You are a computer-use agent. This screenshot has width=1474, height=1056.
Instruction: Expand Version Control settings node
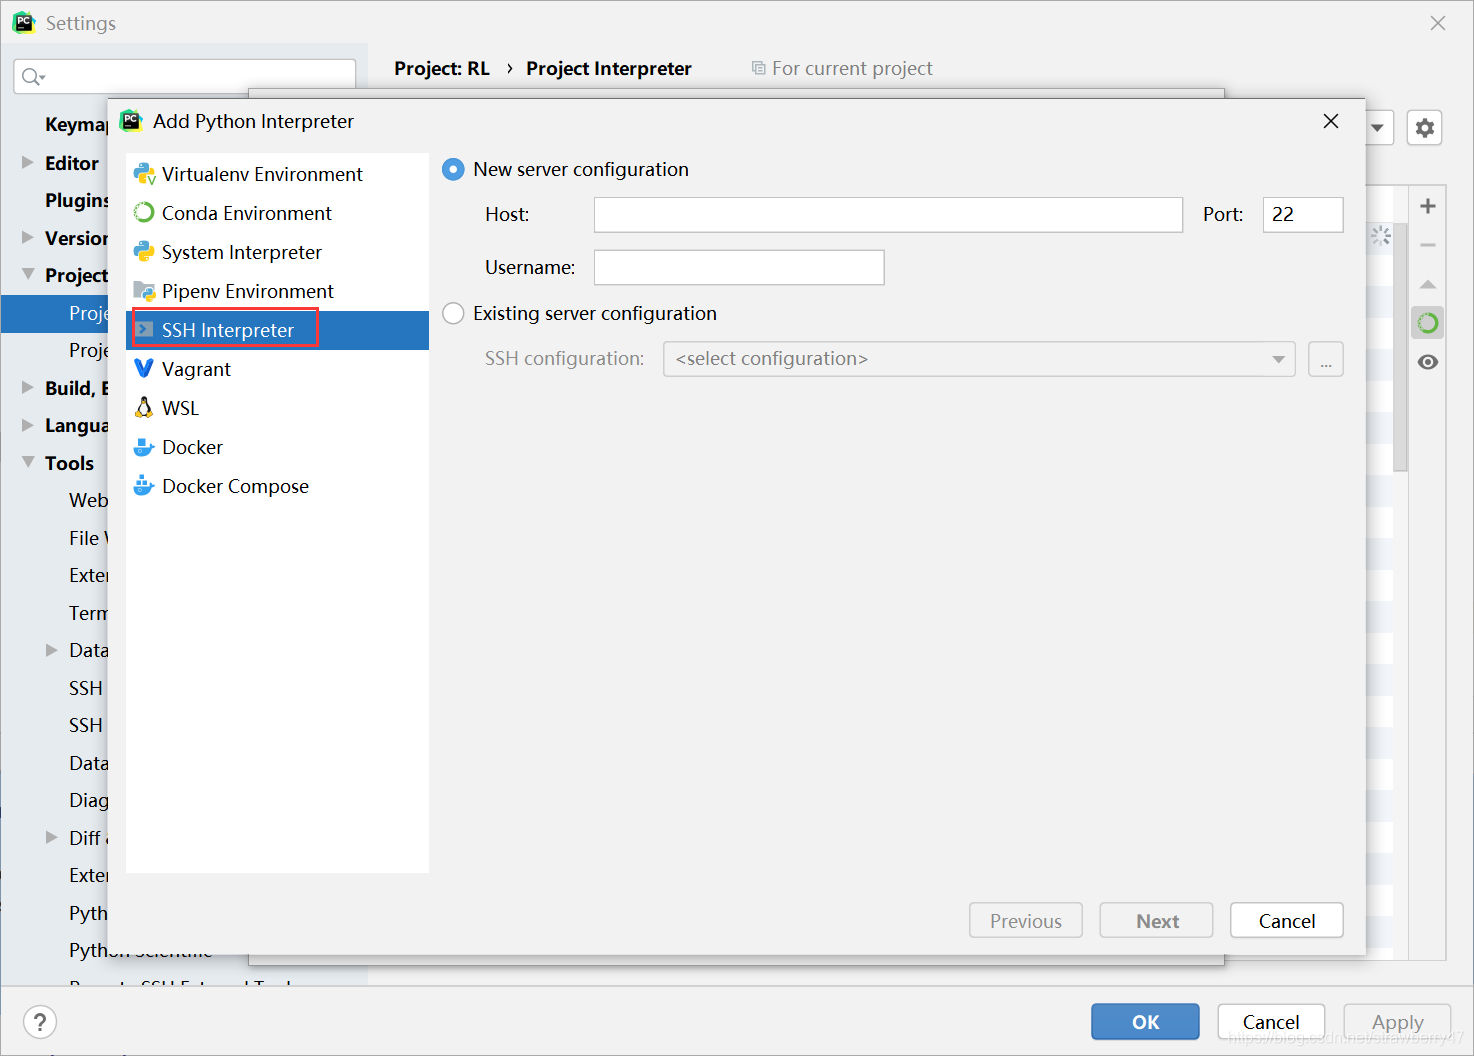[x=28, y=237]
